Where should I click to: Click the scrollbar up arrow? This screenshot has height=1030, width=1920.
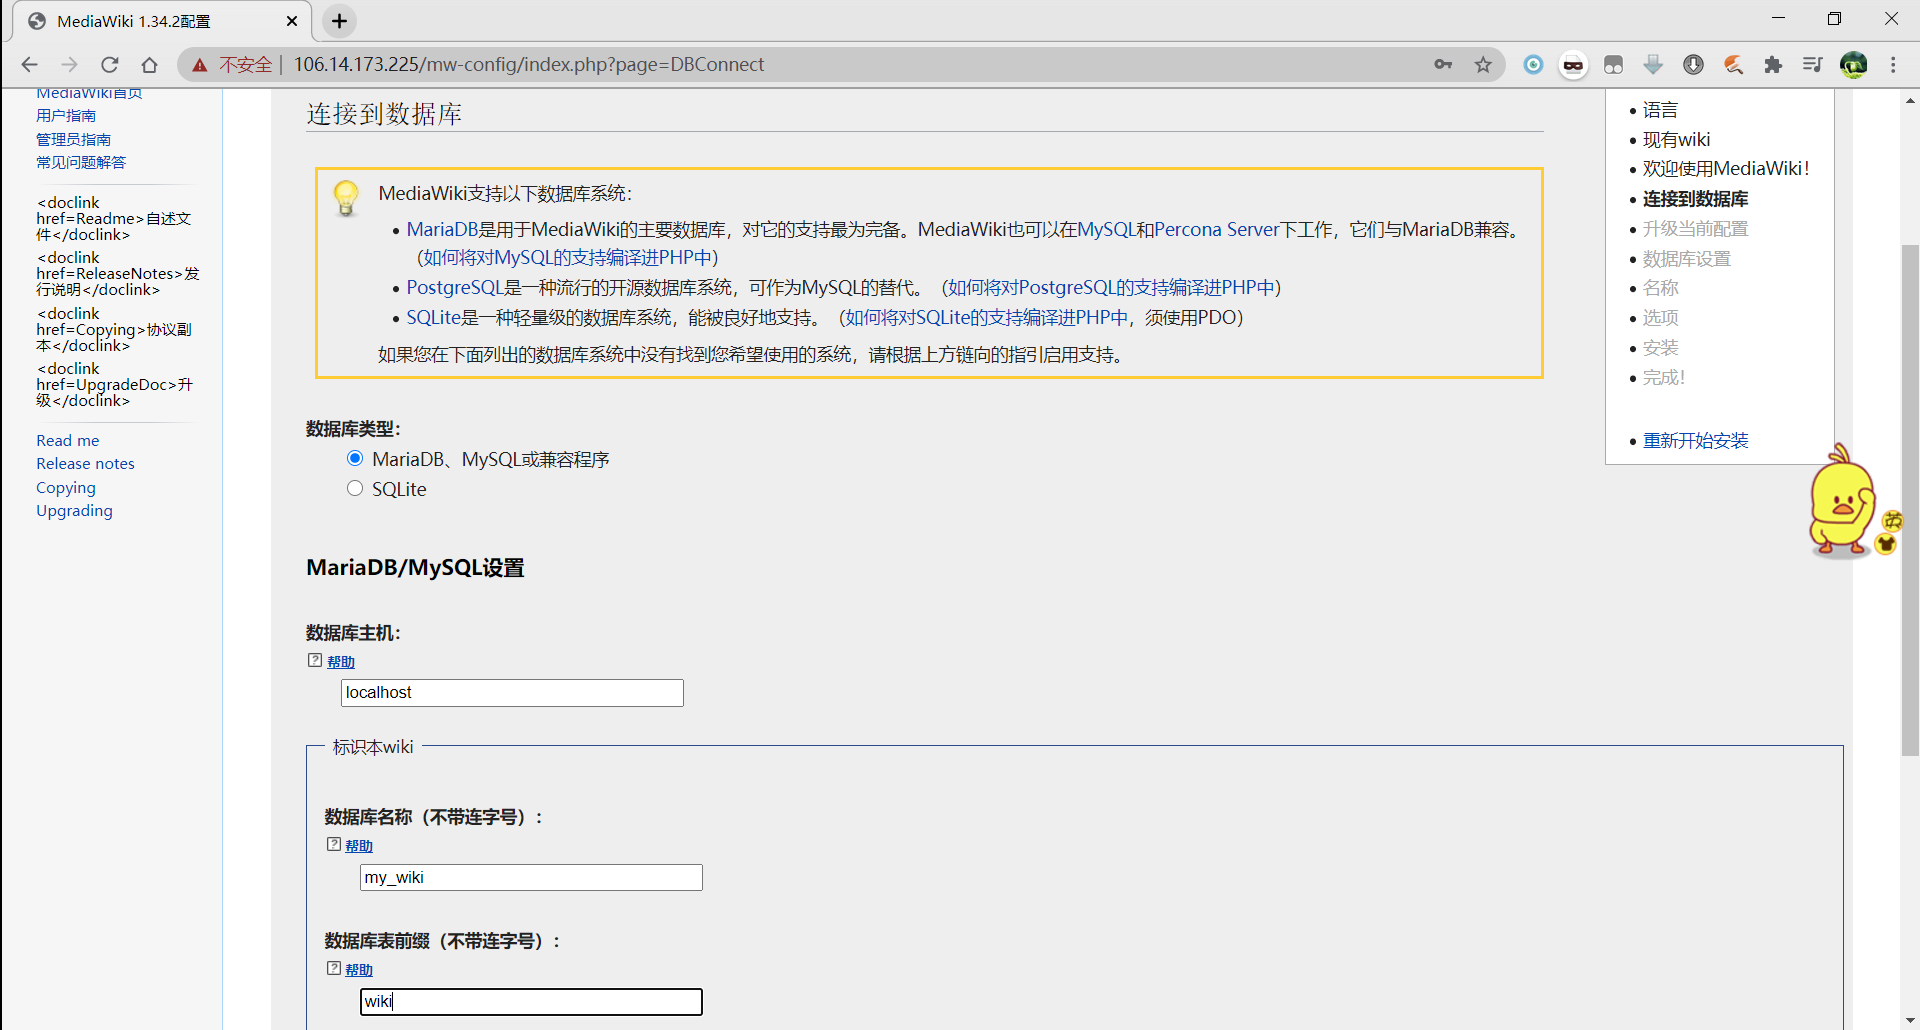coord(1910,100)
